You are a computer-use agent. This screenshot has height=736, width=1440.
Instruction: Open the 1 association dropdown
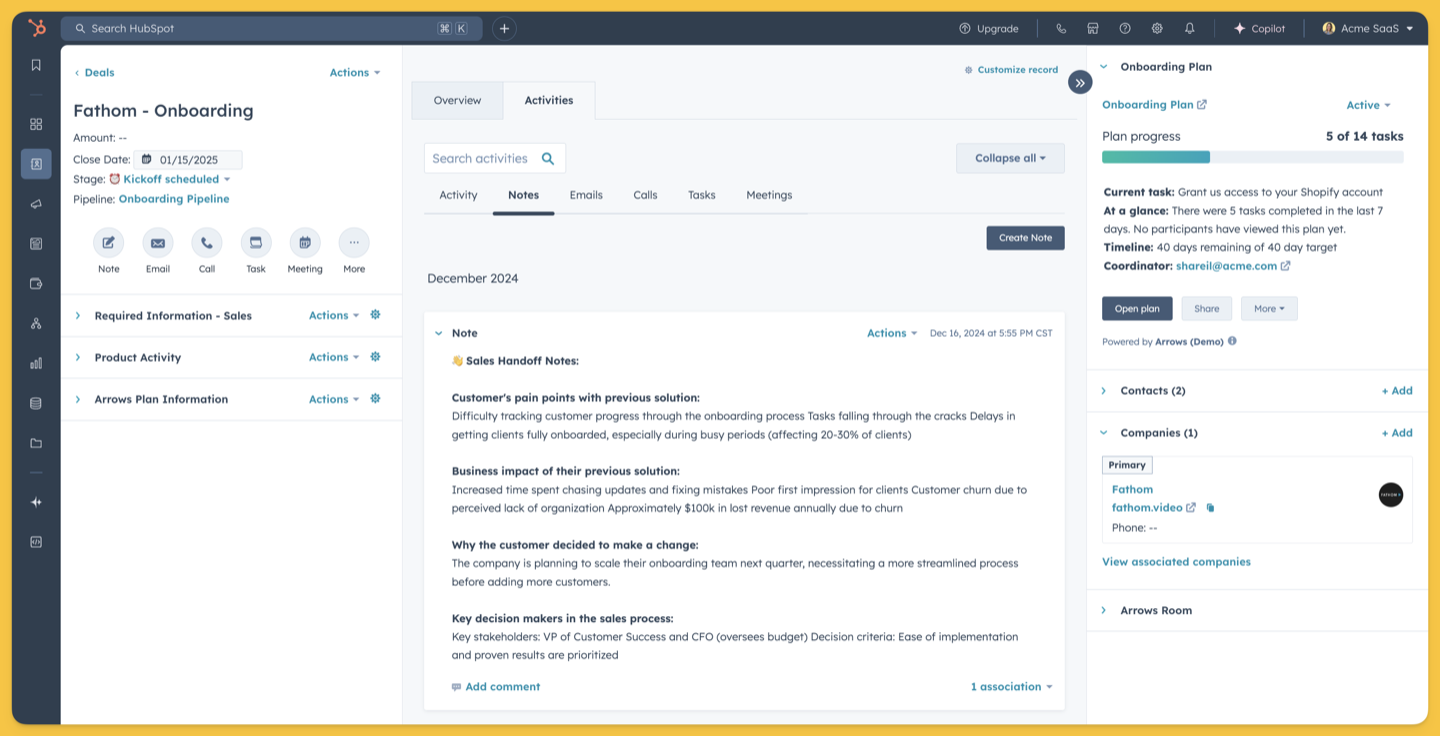click(1011, 687)
